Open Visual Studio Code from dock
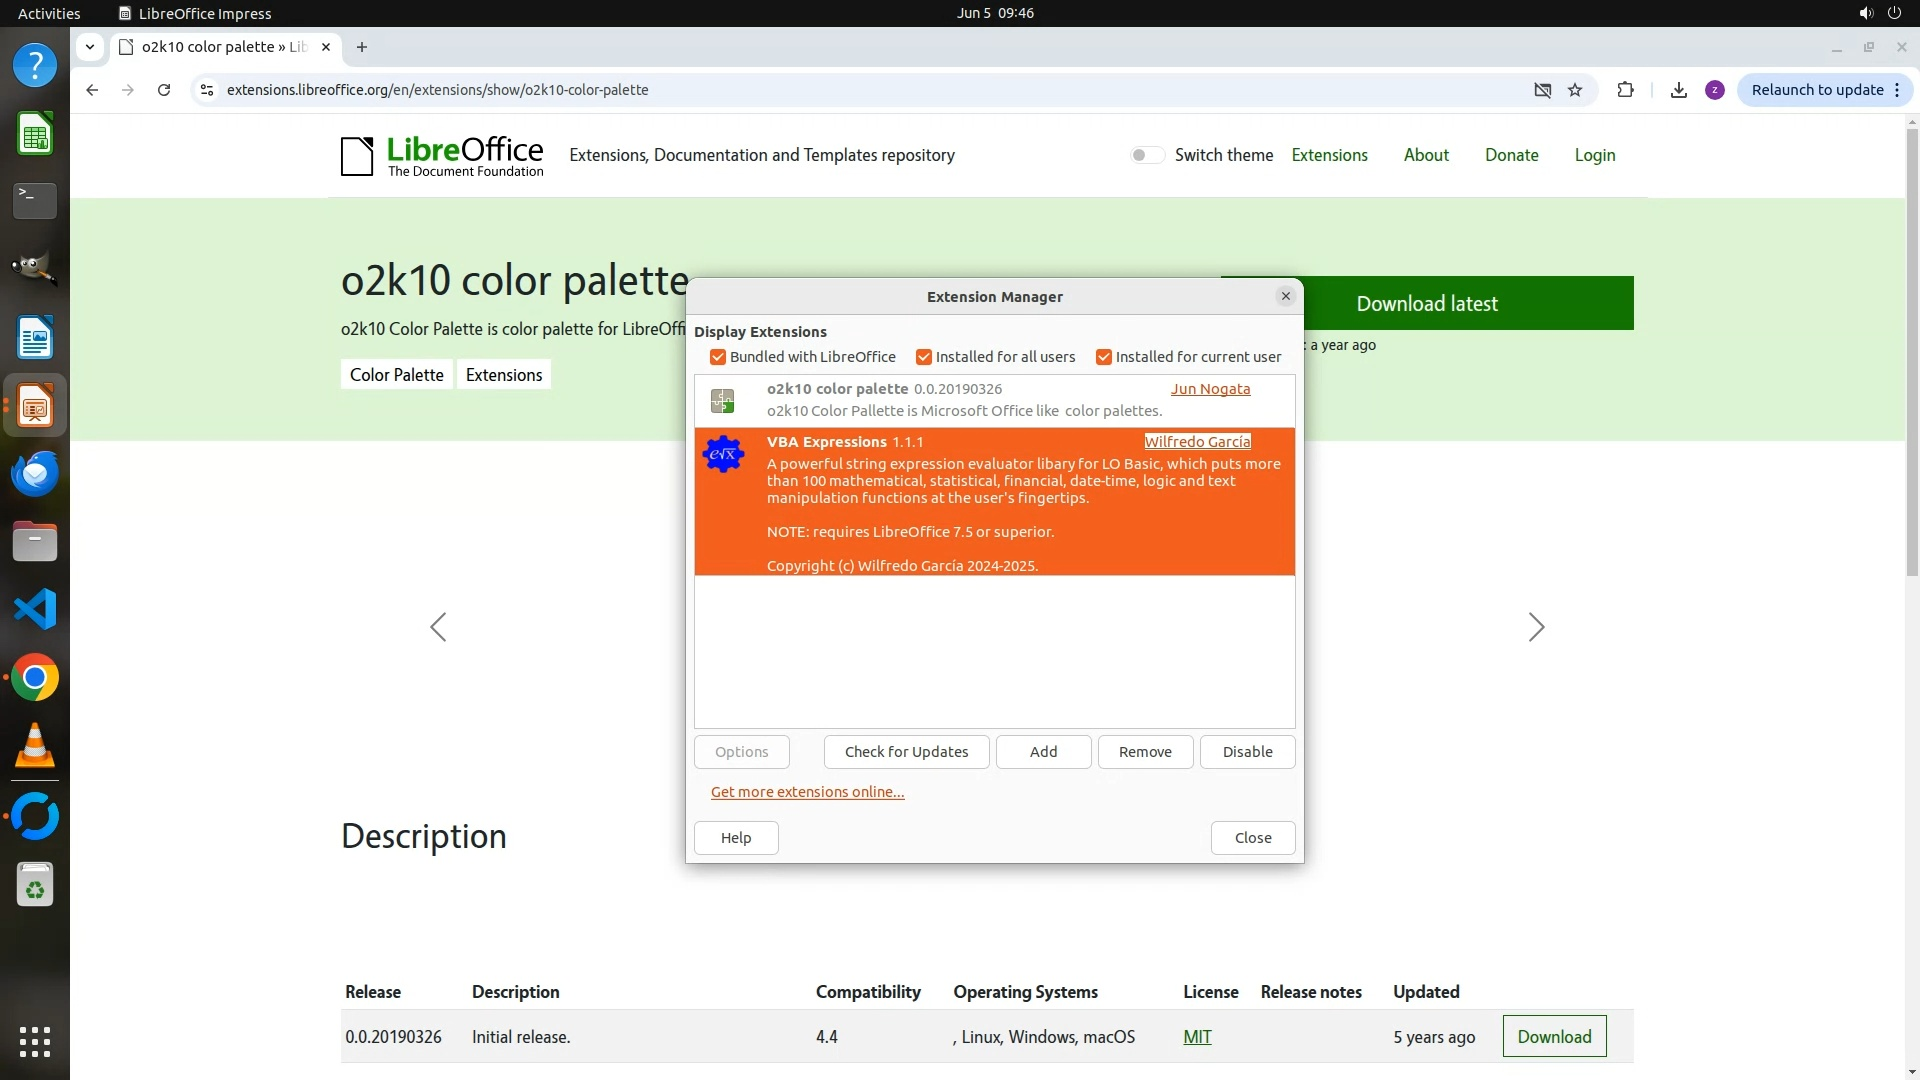The height and width of the screenshot is (1080, 1920). (x=35, y=610)
